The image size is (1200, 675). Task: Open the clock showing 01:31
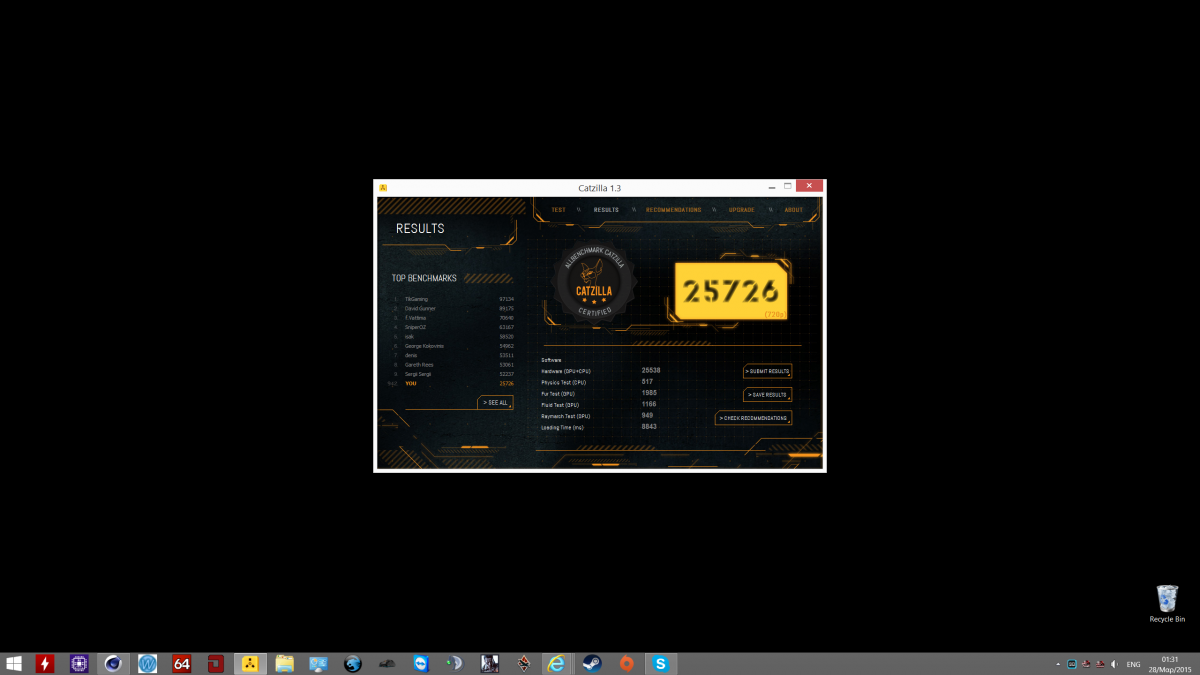pyautogui.click(x=1171, y=664)
